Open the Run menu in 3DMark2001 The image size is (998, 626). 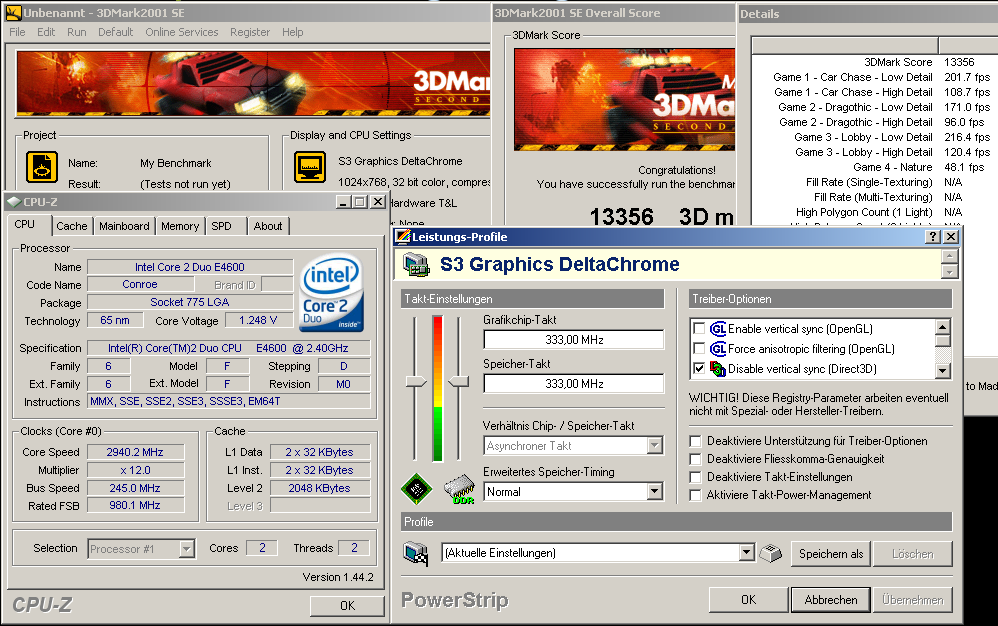click(x=76, y=32)
